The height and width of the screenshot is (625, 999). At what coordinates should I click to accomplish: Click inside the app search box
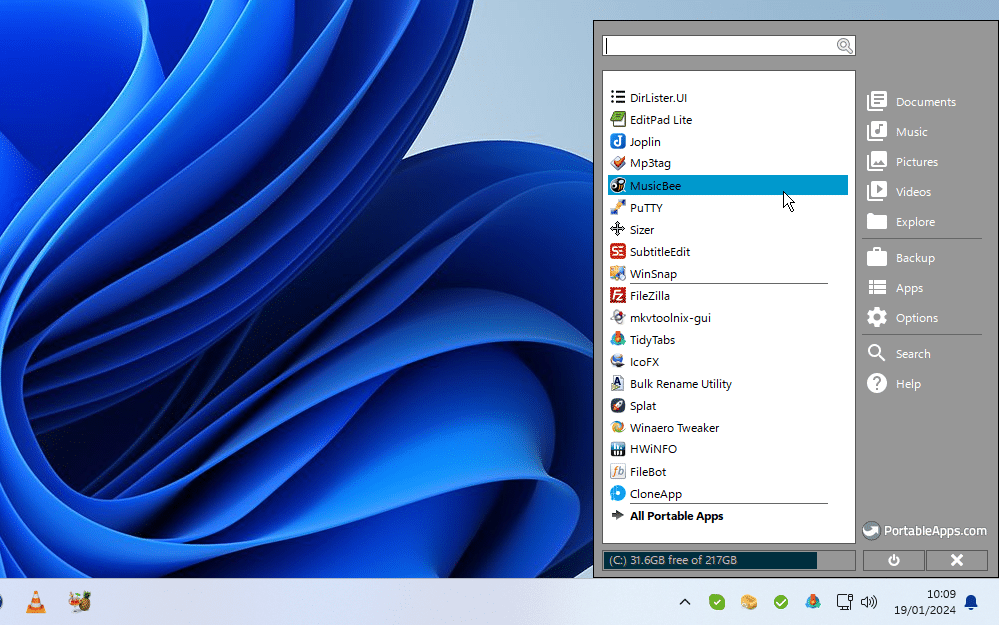[x=720, y=45]
